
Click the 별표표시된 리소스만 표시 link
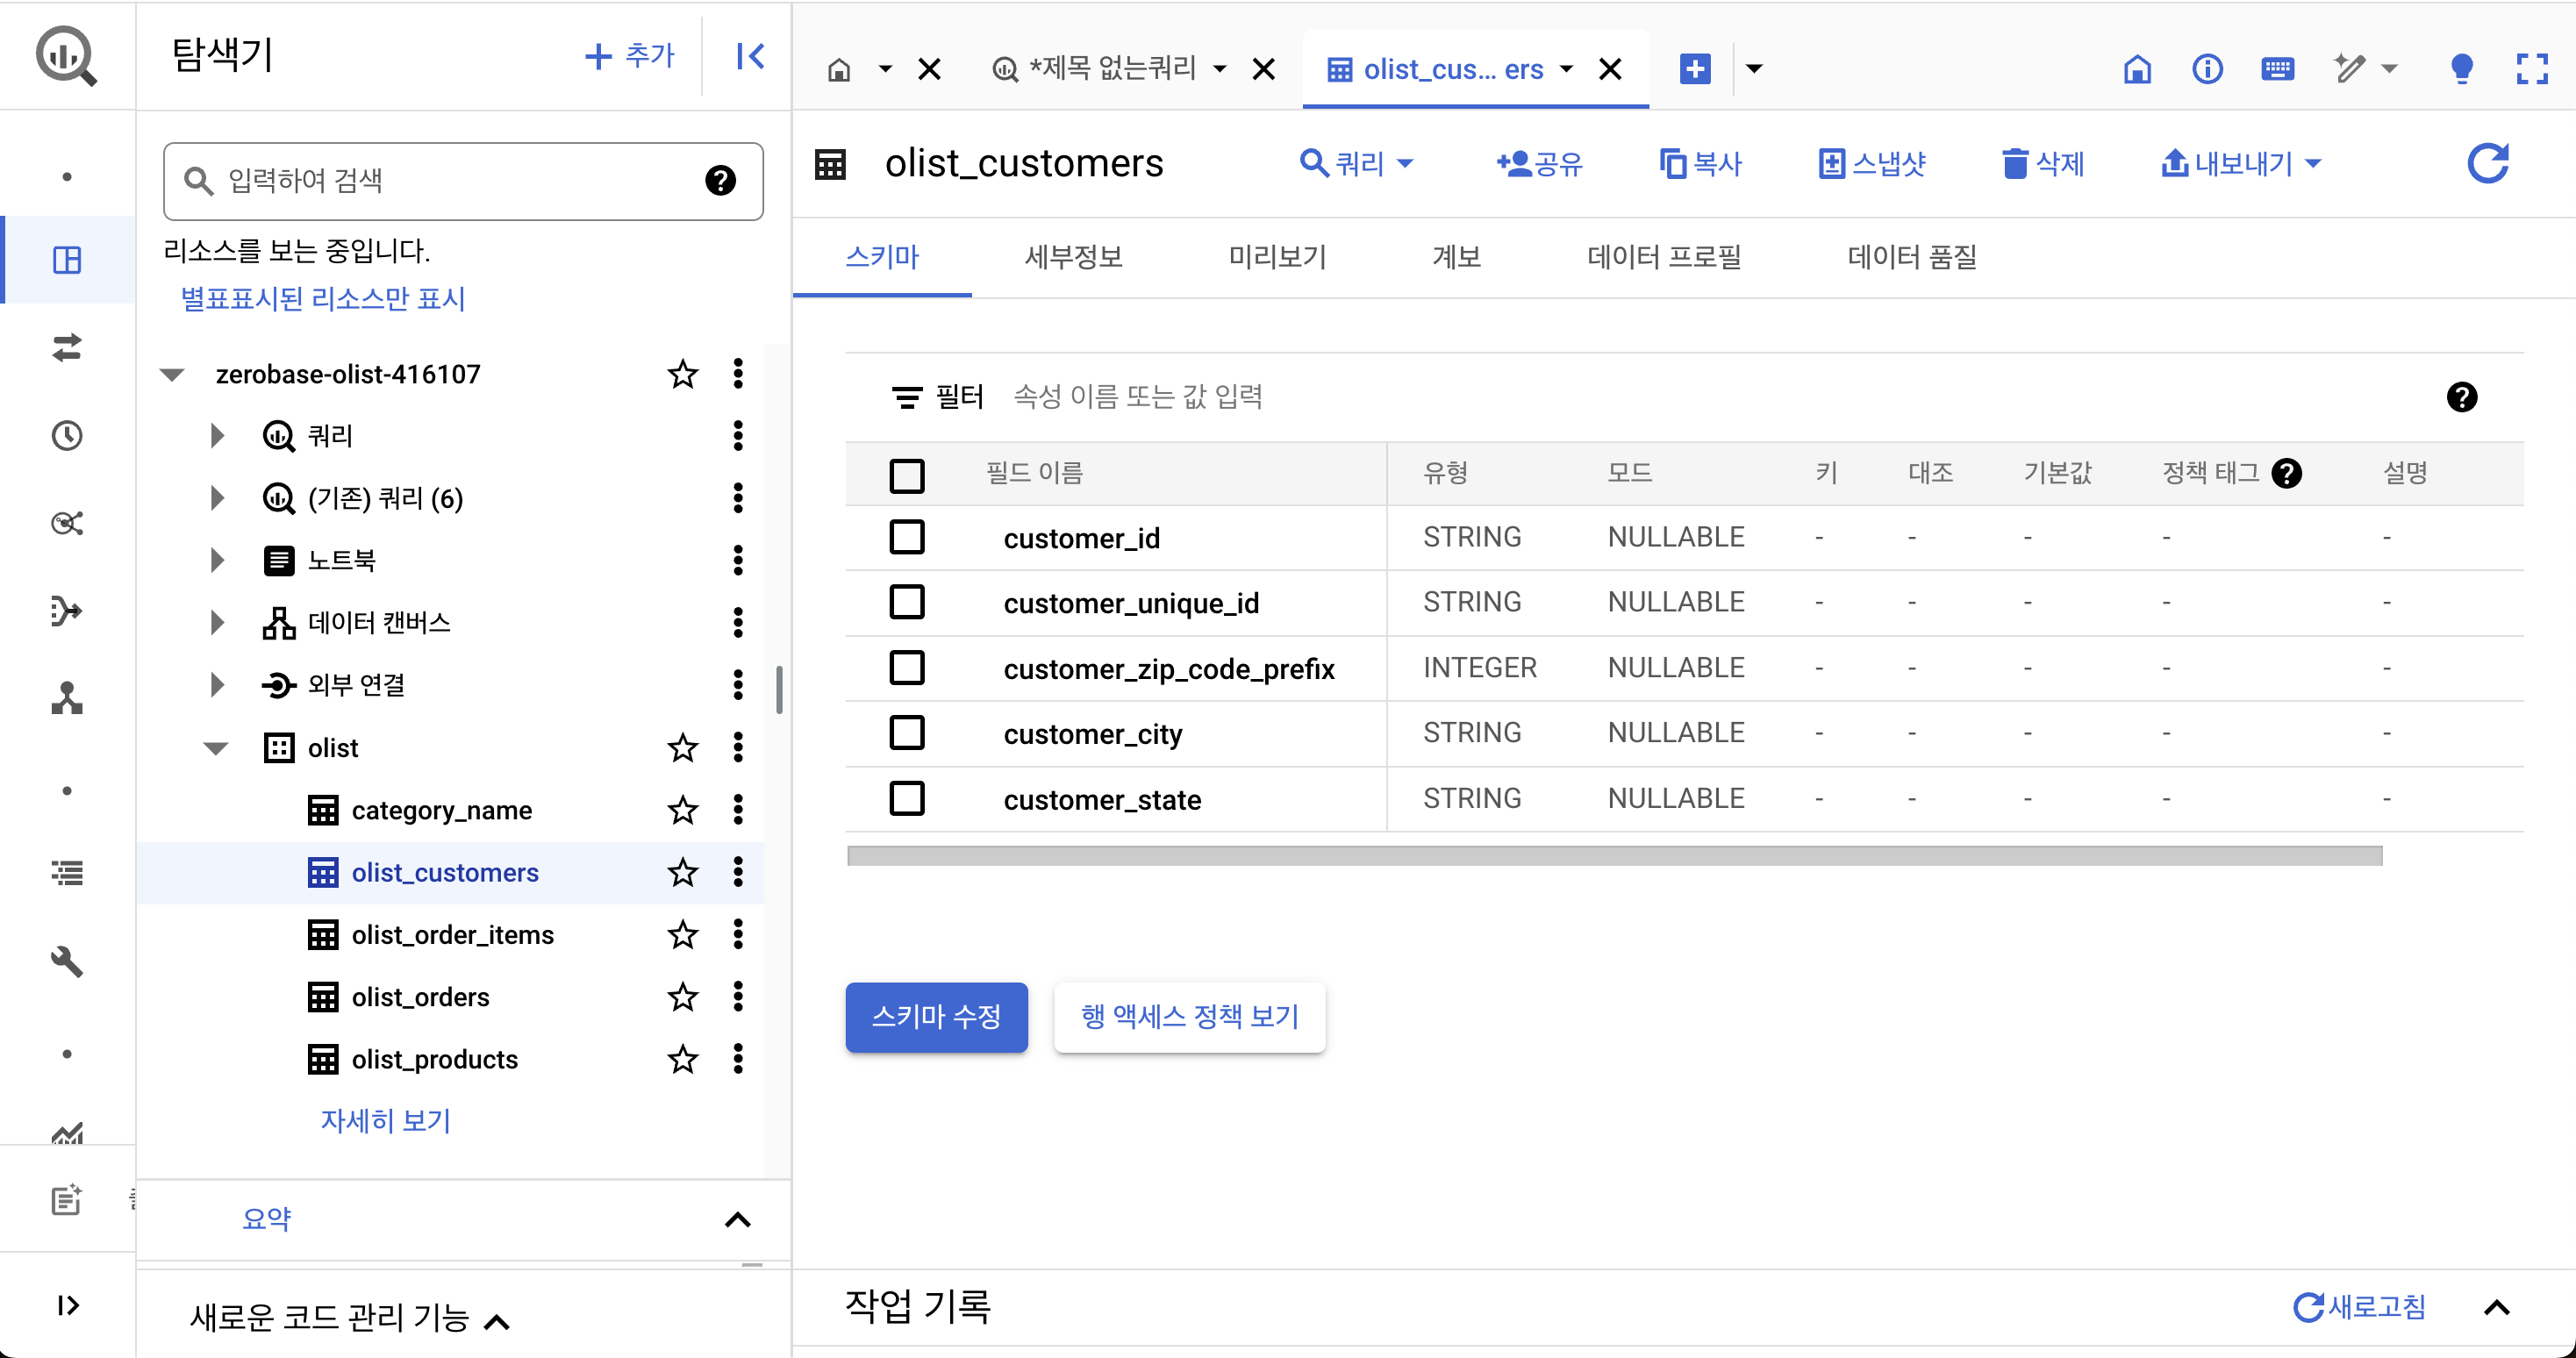(x=323, y=299)
